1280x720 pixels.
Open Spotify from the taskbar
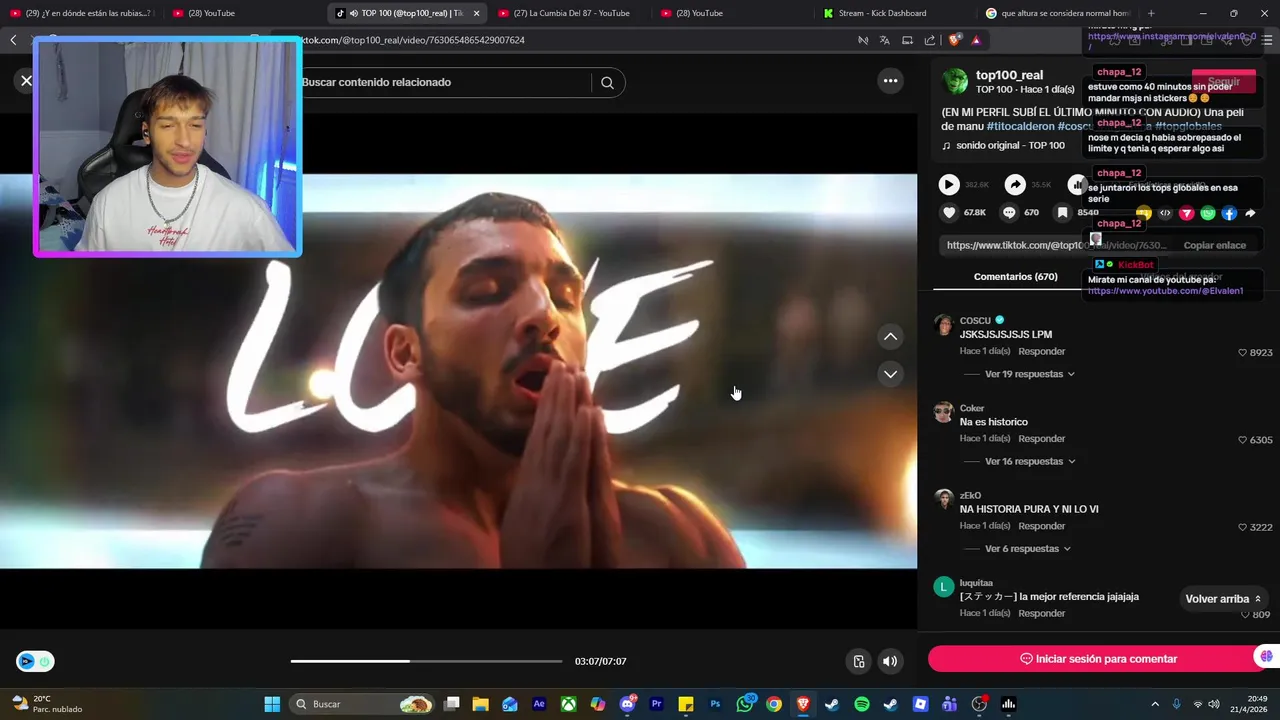tap(862, 704)
